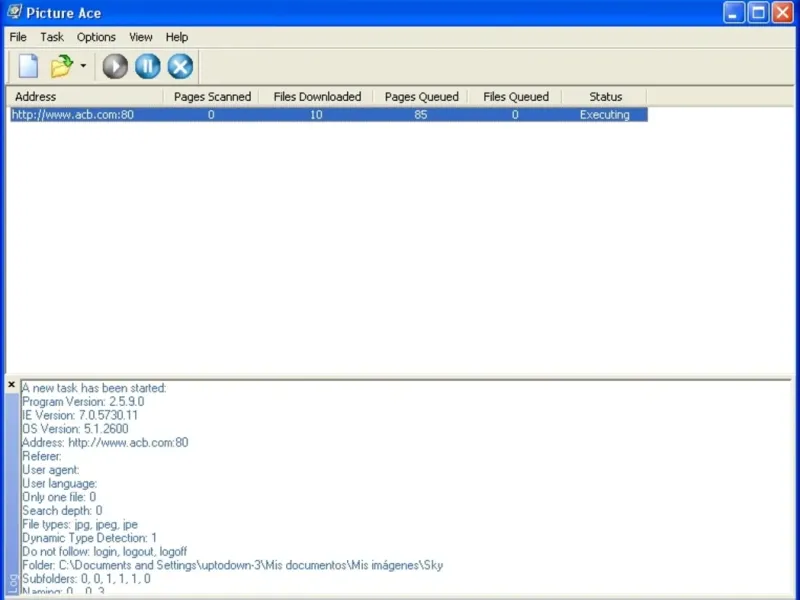Screen dimensions: 800x600
Task: Click the Pages Queued column header
Action: 421,96
